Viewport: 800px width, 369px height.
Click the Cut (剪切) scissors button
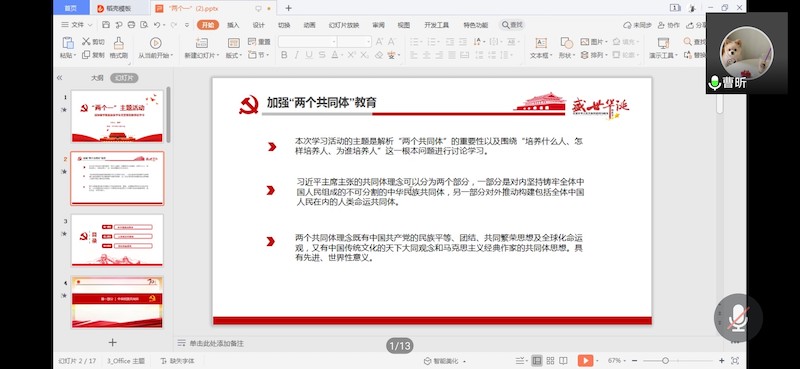click(93, 42)
